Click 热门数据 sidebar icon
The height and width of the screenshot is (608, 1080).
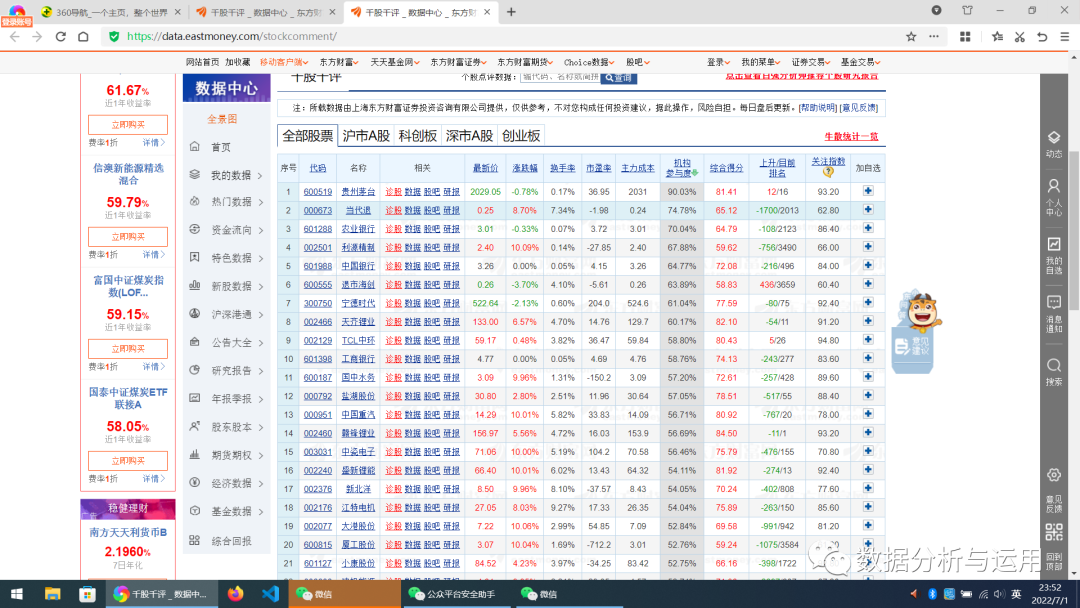(195, 202)
